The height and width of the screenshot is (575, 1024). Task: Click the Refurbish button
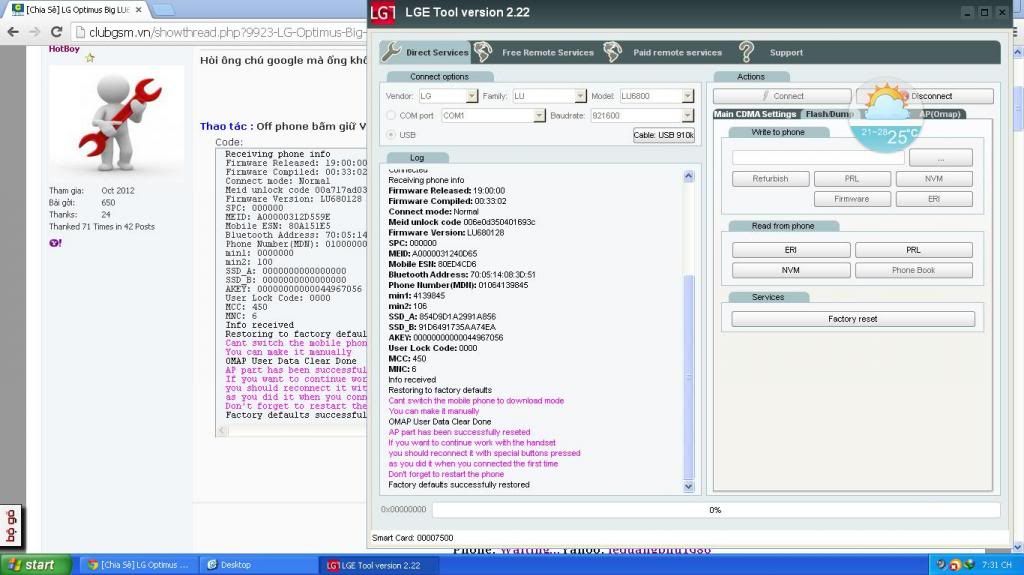pyautogui.click(x=771, y=178)
